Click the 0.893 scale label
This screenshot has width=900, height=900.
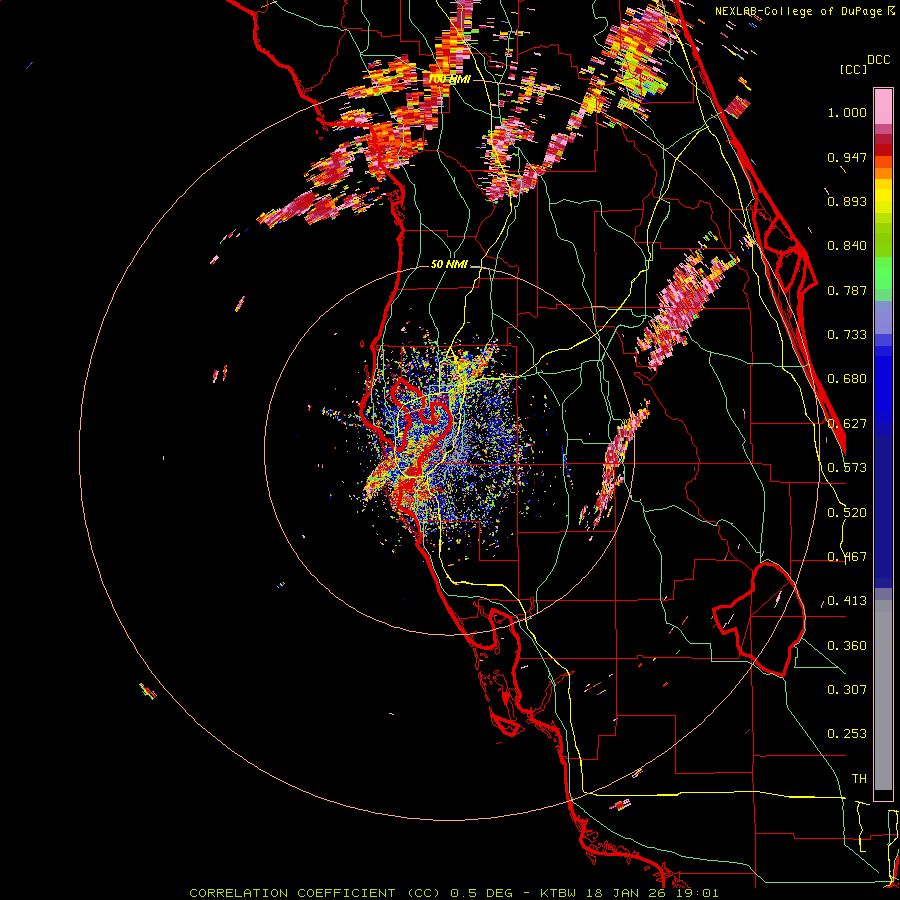coord(847,201)
